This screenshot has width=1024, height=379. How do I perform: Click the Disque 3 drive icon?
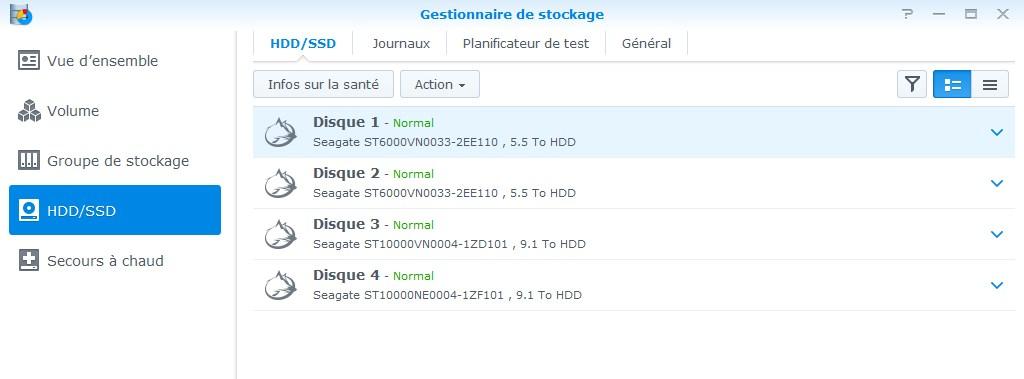[x=281, y=235]
